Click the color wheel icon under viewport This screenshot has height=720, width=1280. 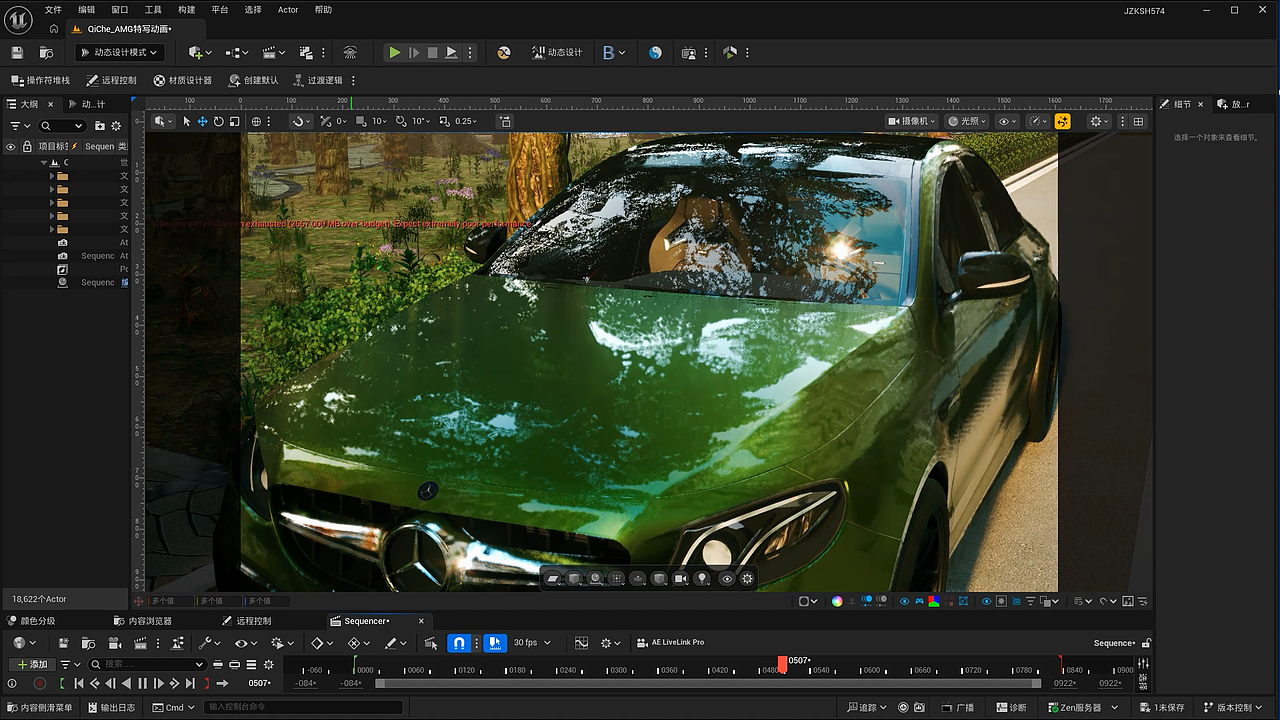pos(837,601)
